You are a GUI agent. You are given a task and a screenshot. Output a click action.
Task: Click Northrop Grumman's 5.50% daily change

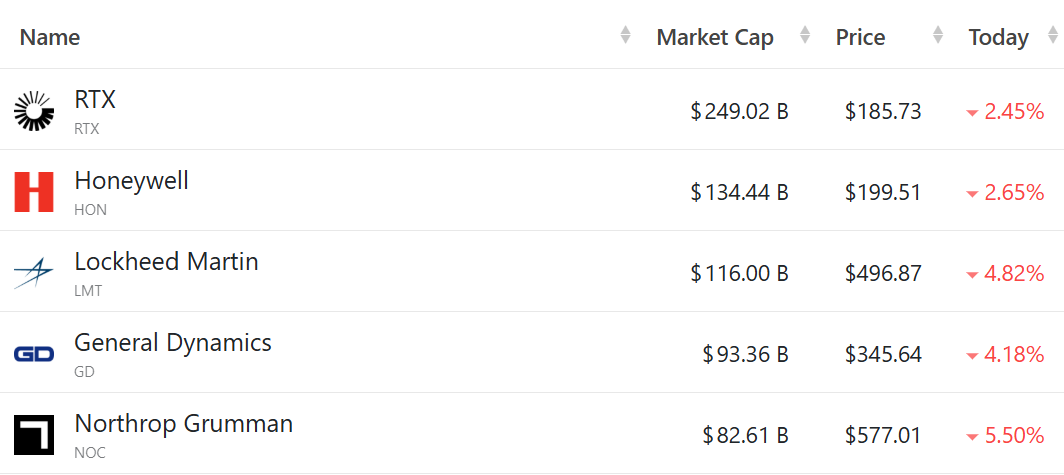click(x=1013, y=435)
